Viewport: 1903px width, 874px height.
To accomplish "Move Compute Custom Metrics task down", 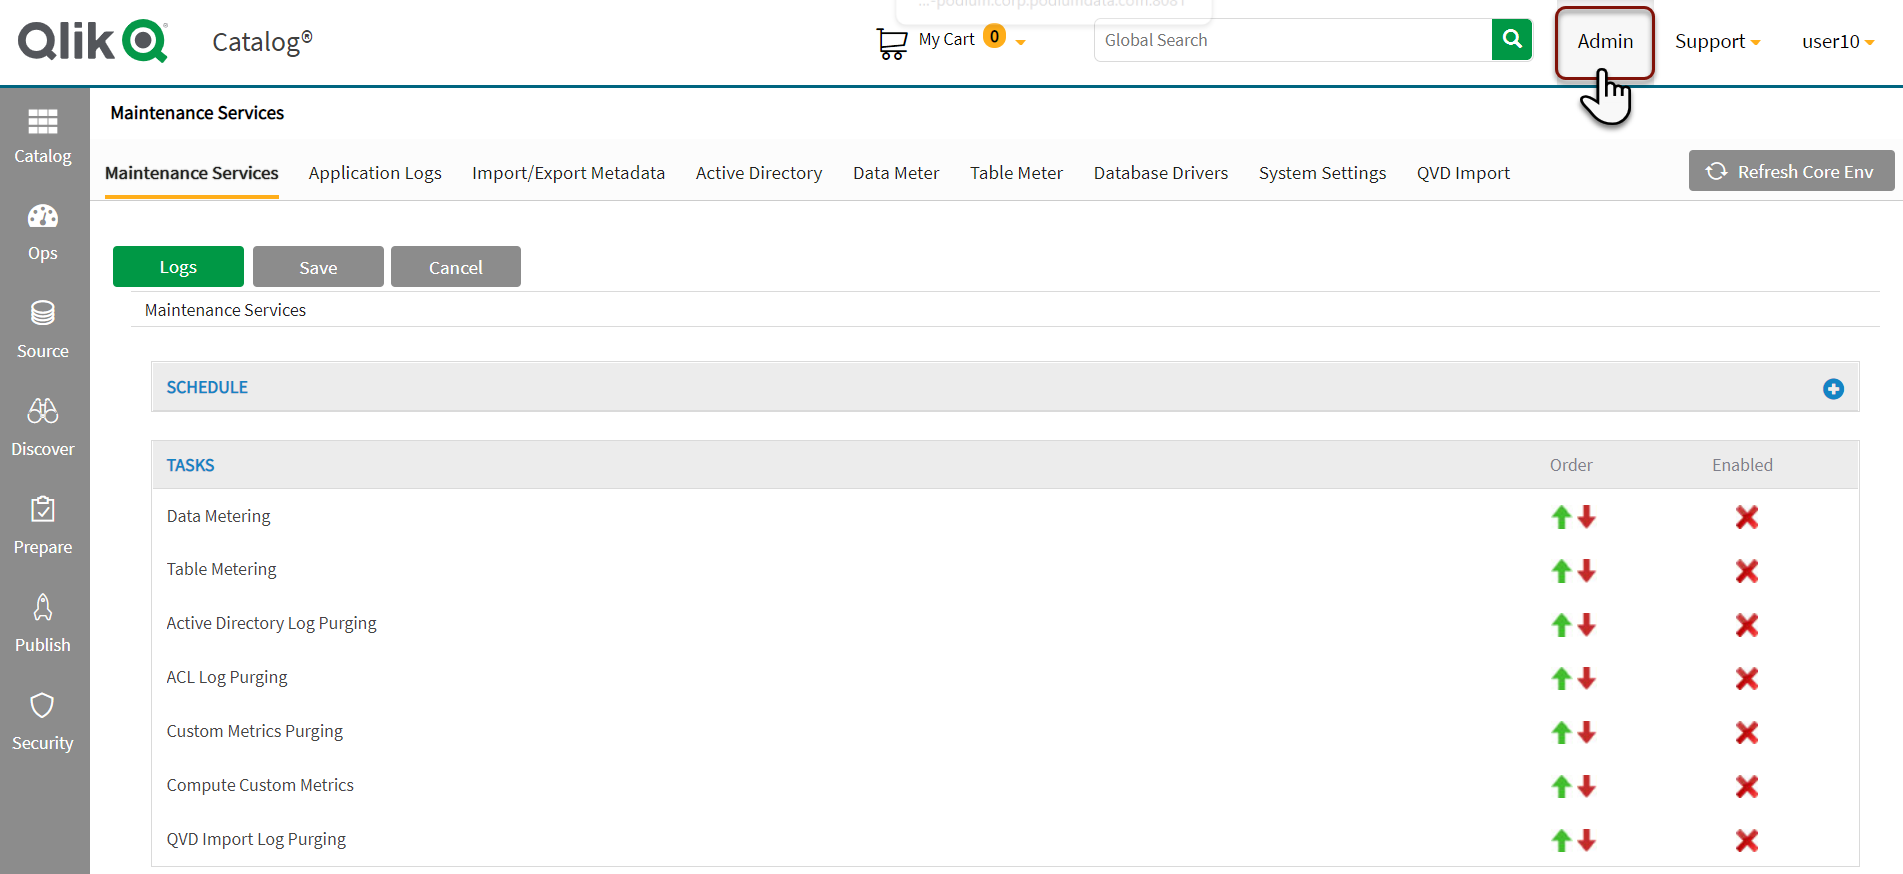I will pyautogui.click(x=1587, y=787).
